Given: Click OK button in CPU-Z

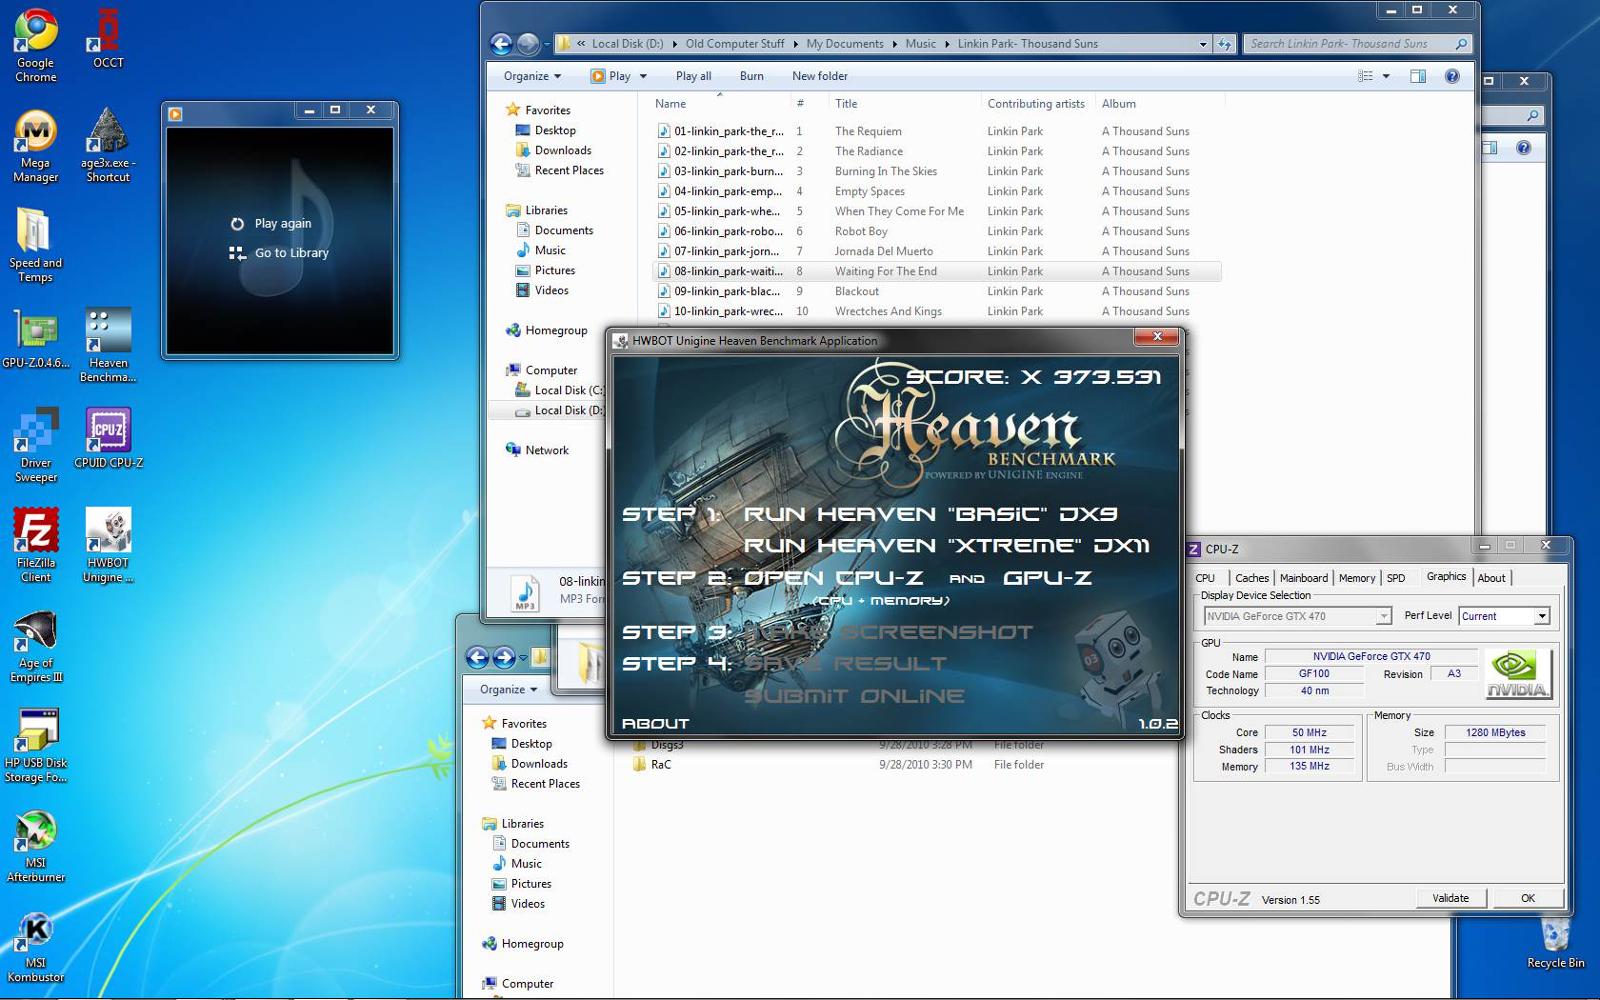Looking at the screenshot, I should coord(1527,898).
